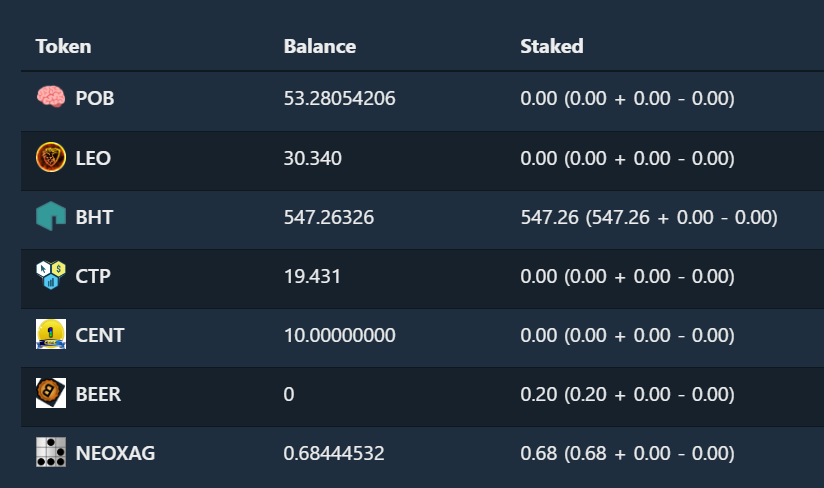This screenshot has height=488, width=824.
Task: Click NEOXAG staked value 0.68
Action: pyautogui.click(x=539, y=453)
